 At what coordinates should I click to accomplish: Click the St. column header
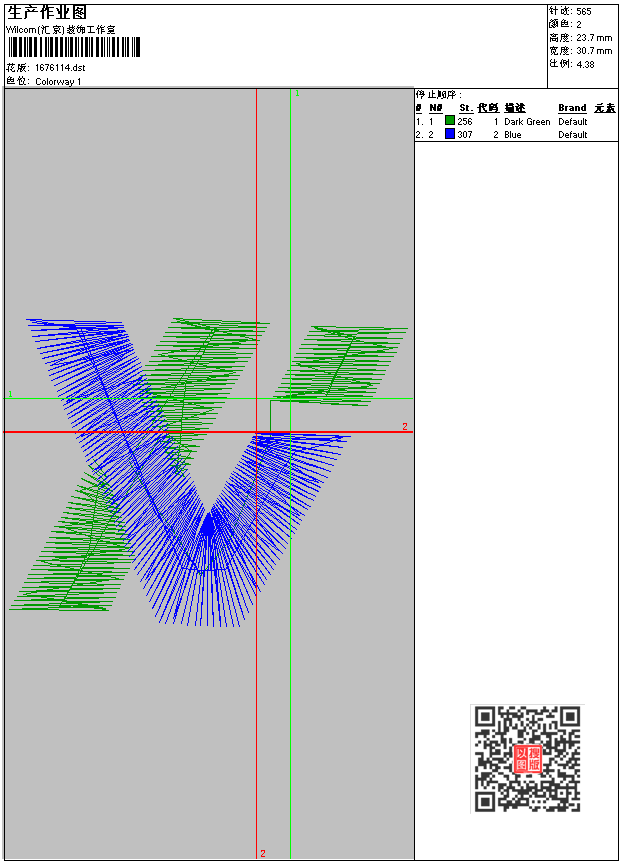click(x=466, y=108)
